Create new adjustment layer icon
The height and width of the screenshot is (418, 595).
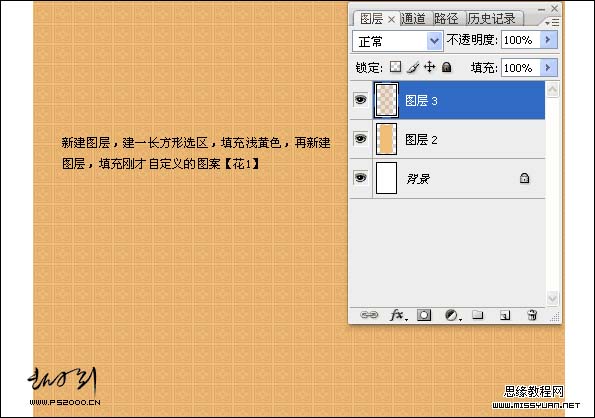pyautogui.click(x=452, y=315)
